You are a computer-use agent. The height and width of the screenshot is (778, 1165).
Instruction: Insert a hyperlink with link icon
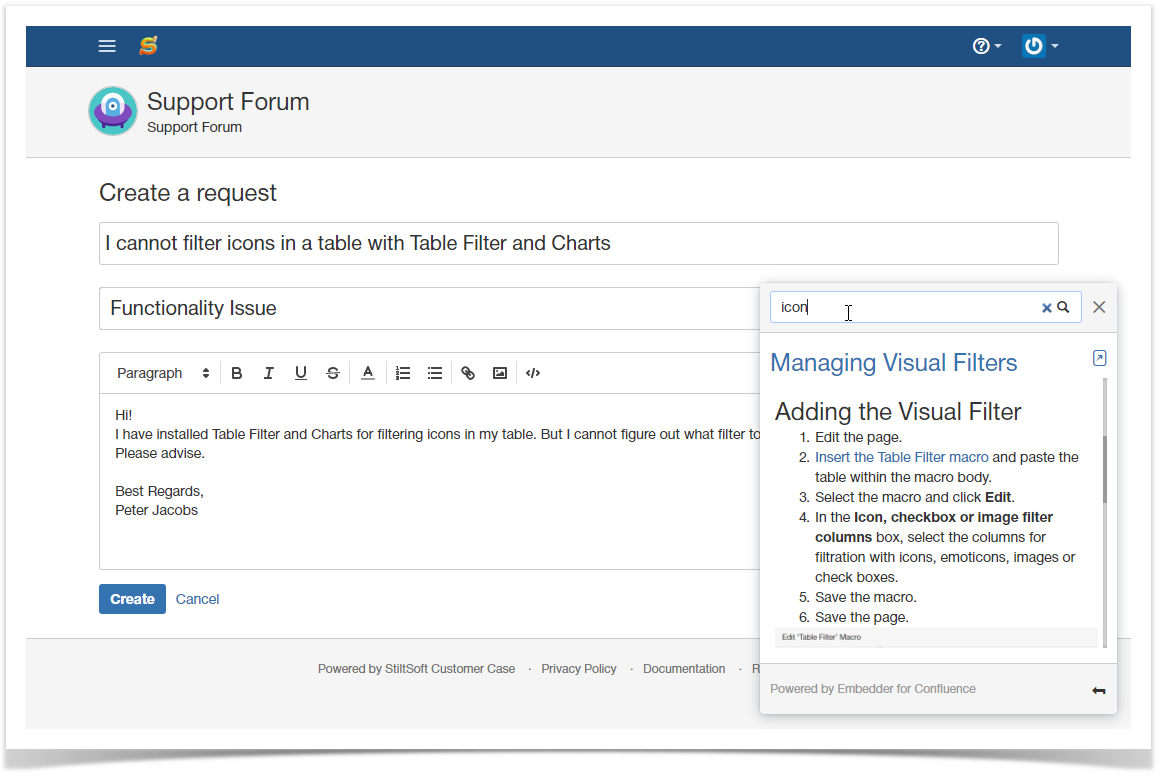click(468, 373)
